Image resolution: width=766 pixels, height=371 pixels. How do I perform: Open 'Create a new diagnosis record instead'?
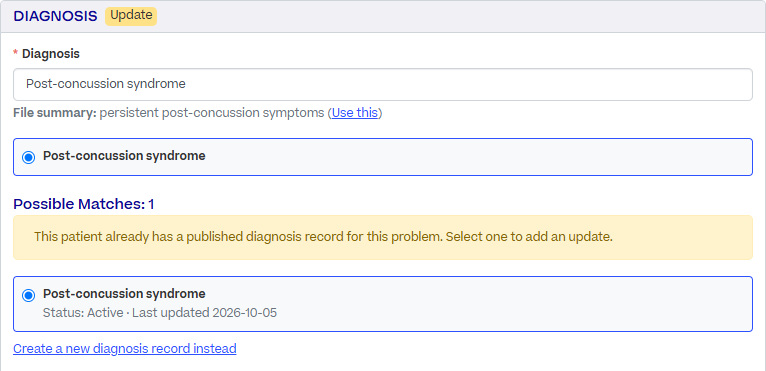tap(125, 349)
